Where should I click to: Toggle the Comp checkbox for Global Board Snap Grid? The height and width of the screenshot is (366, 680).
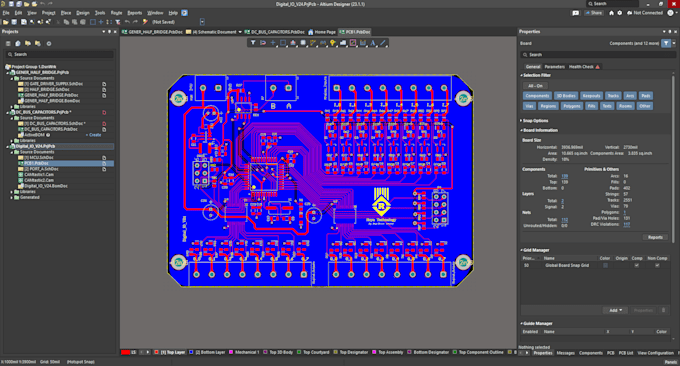(x=637, y=265)
